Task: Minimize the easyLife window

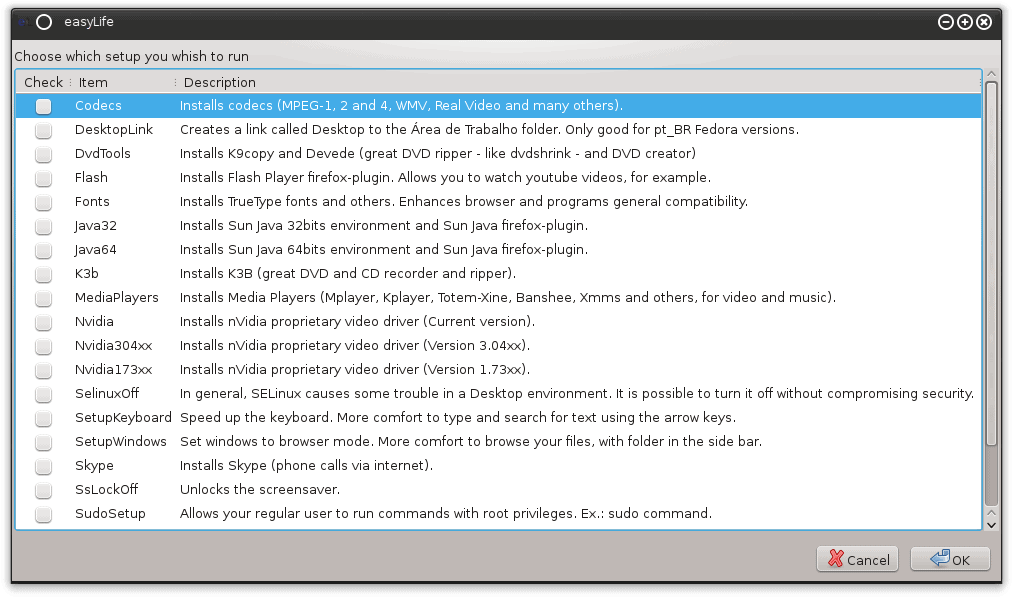Action: click(945, 22)
